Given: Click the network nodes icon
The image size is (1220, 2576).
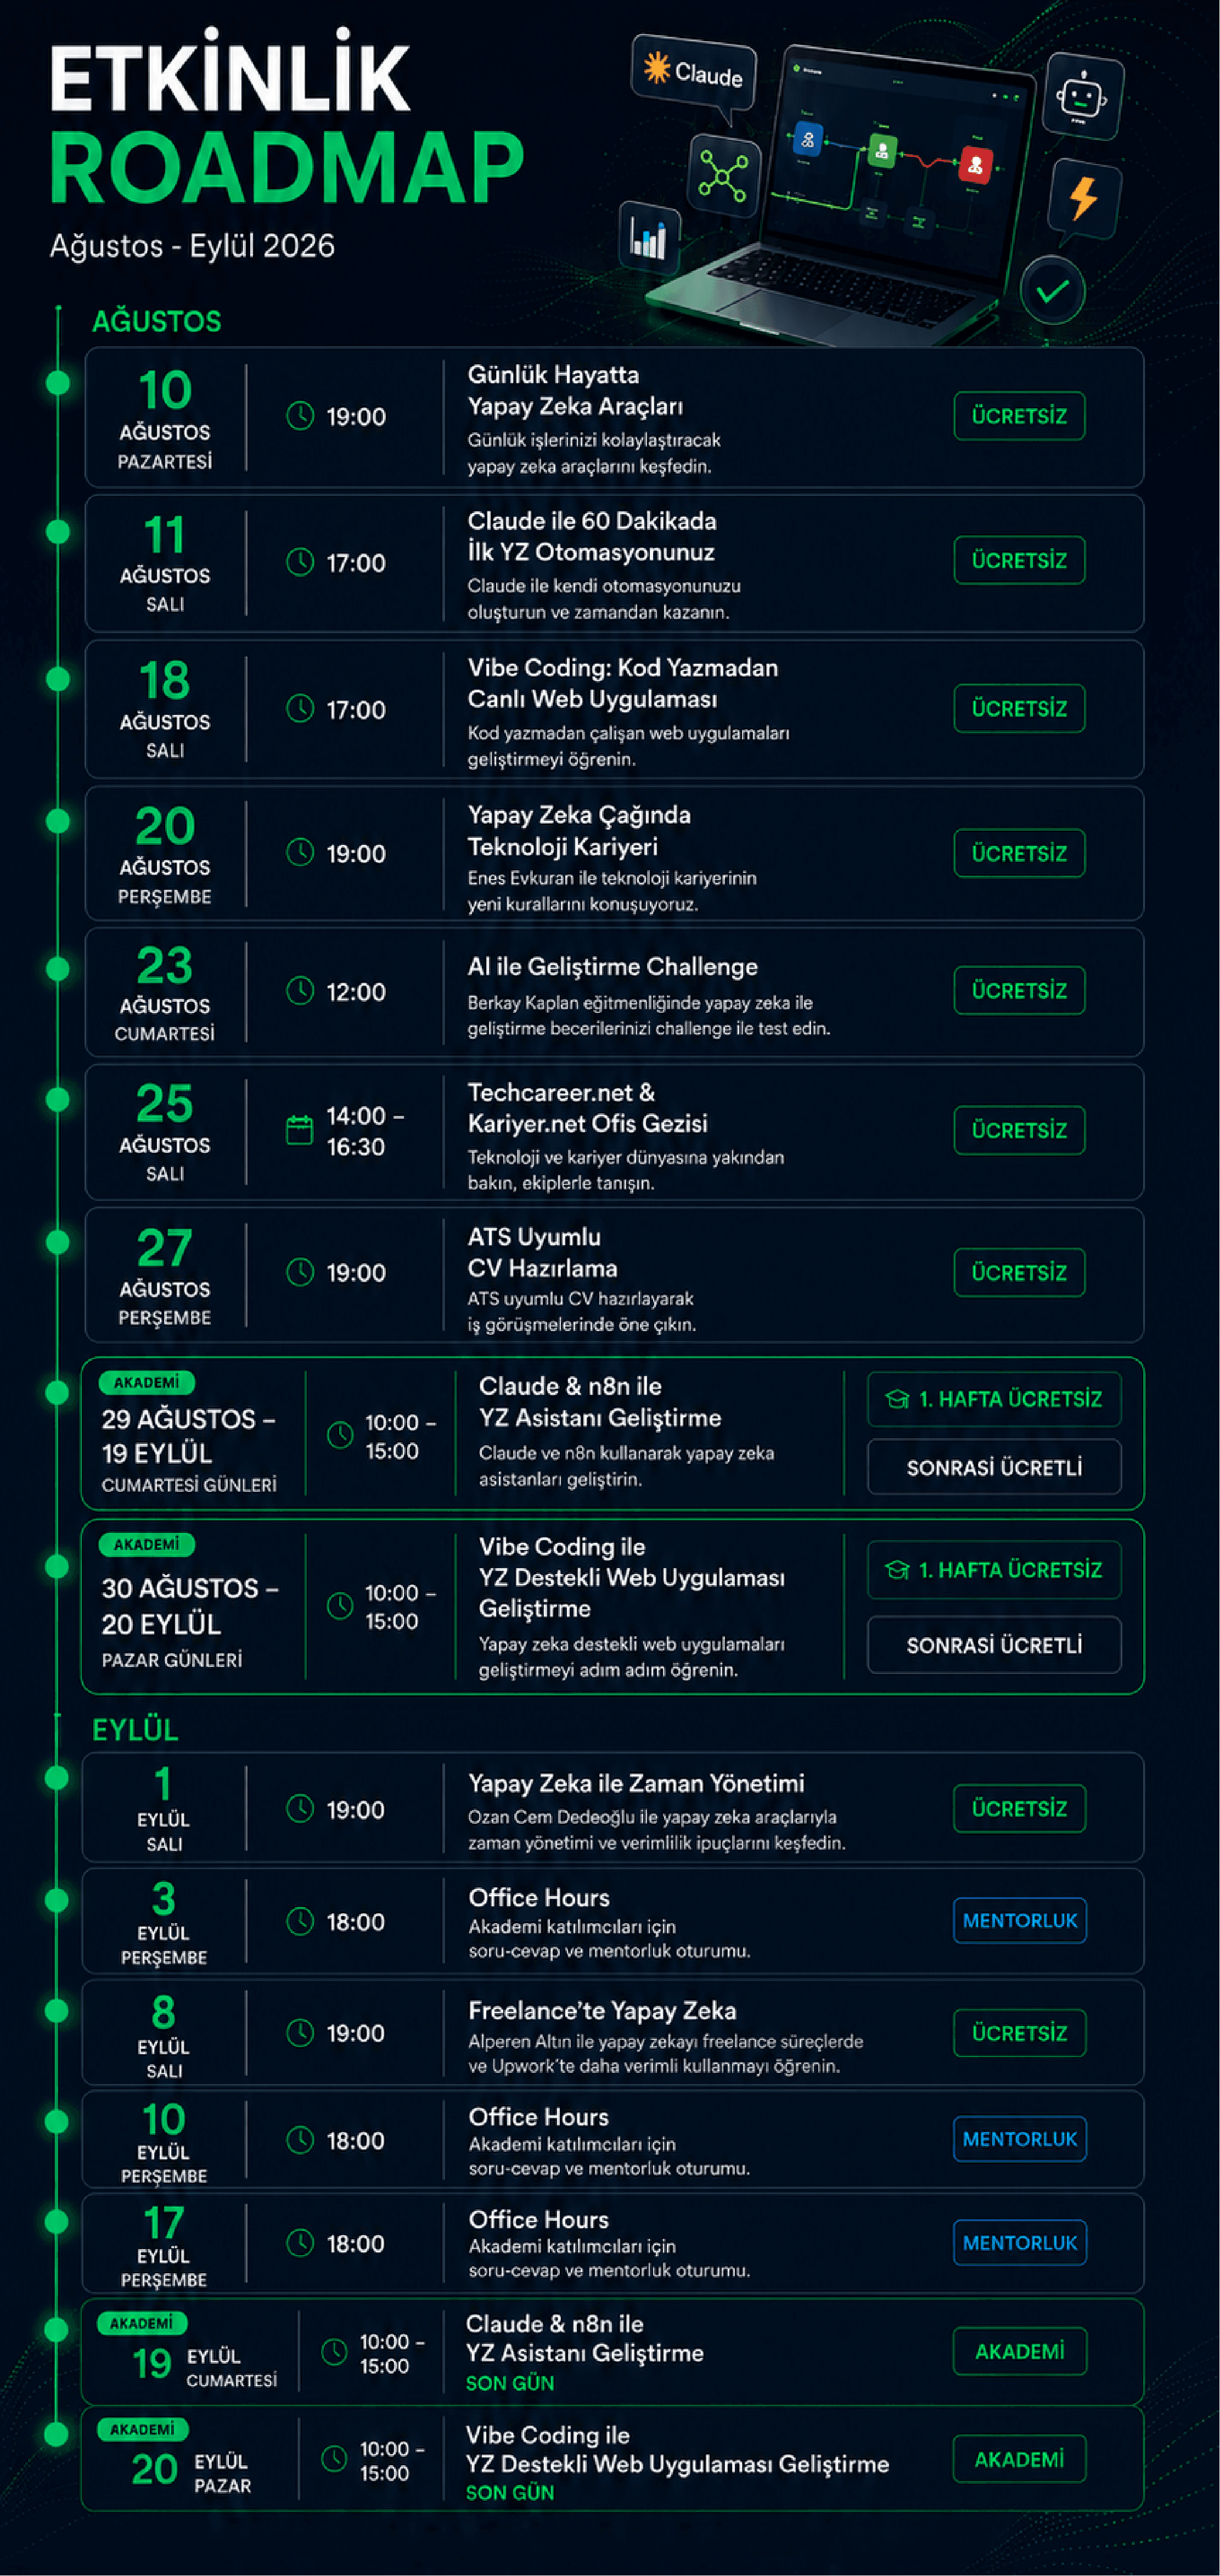Looking at the screenshot, I should point(724,175).
